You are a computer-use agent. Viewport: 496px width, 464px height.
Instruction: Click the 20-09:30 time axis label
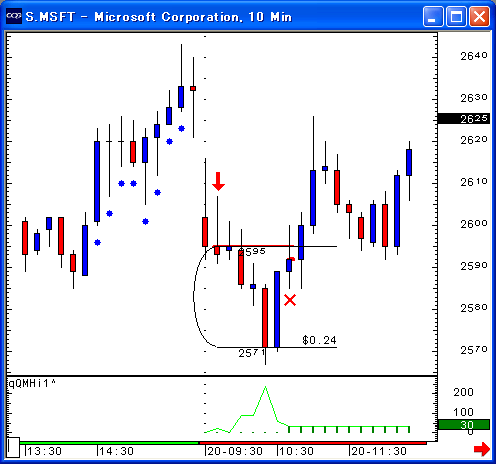point(235,451)
